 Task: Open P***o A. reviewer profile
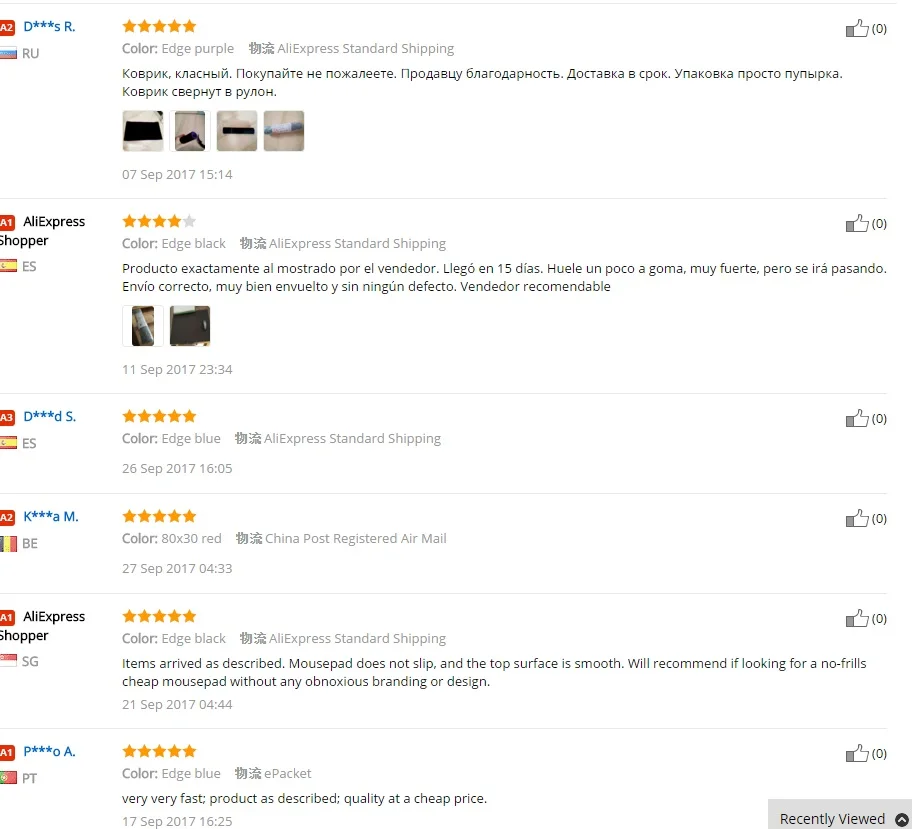[49, 751]
